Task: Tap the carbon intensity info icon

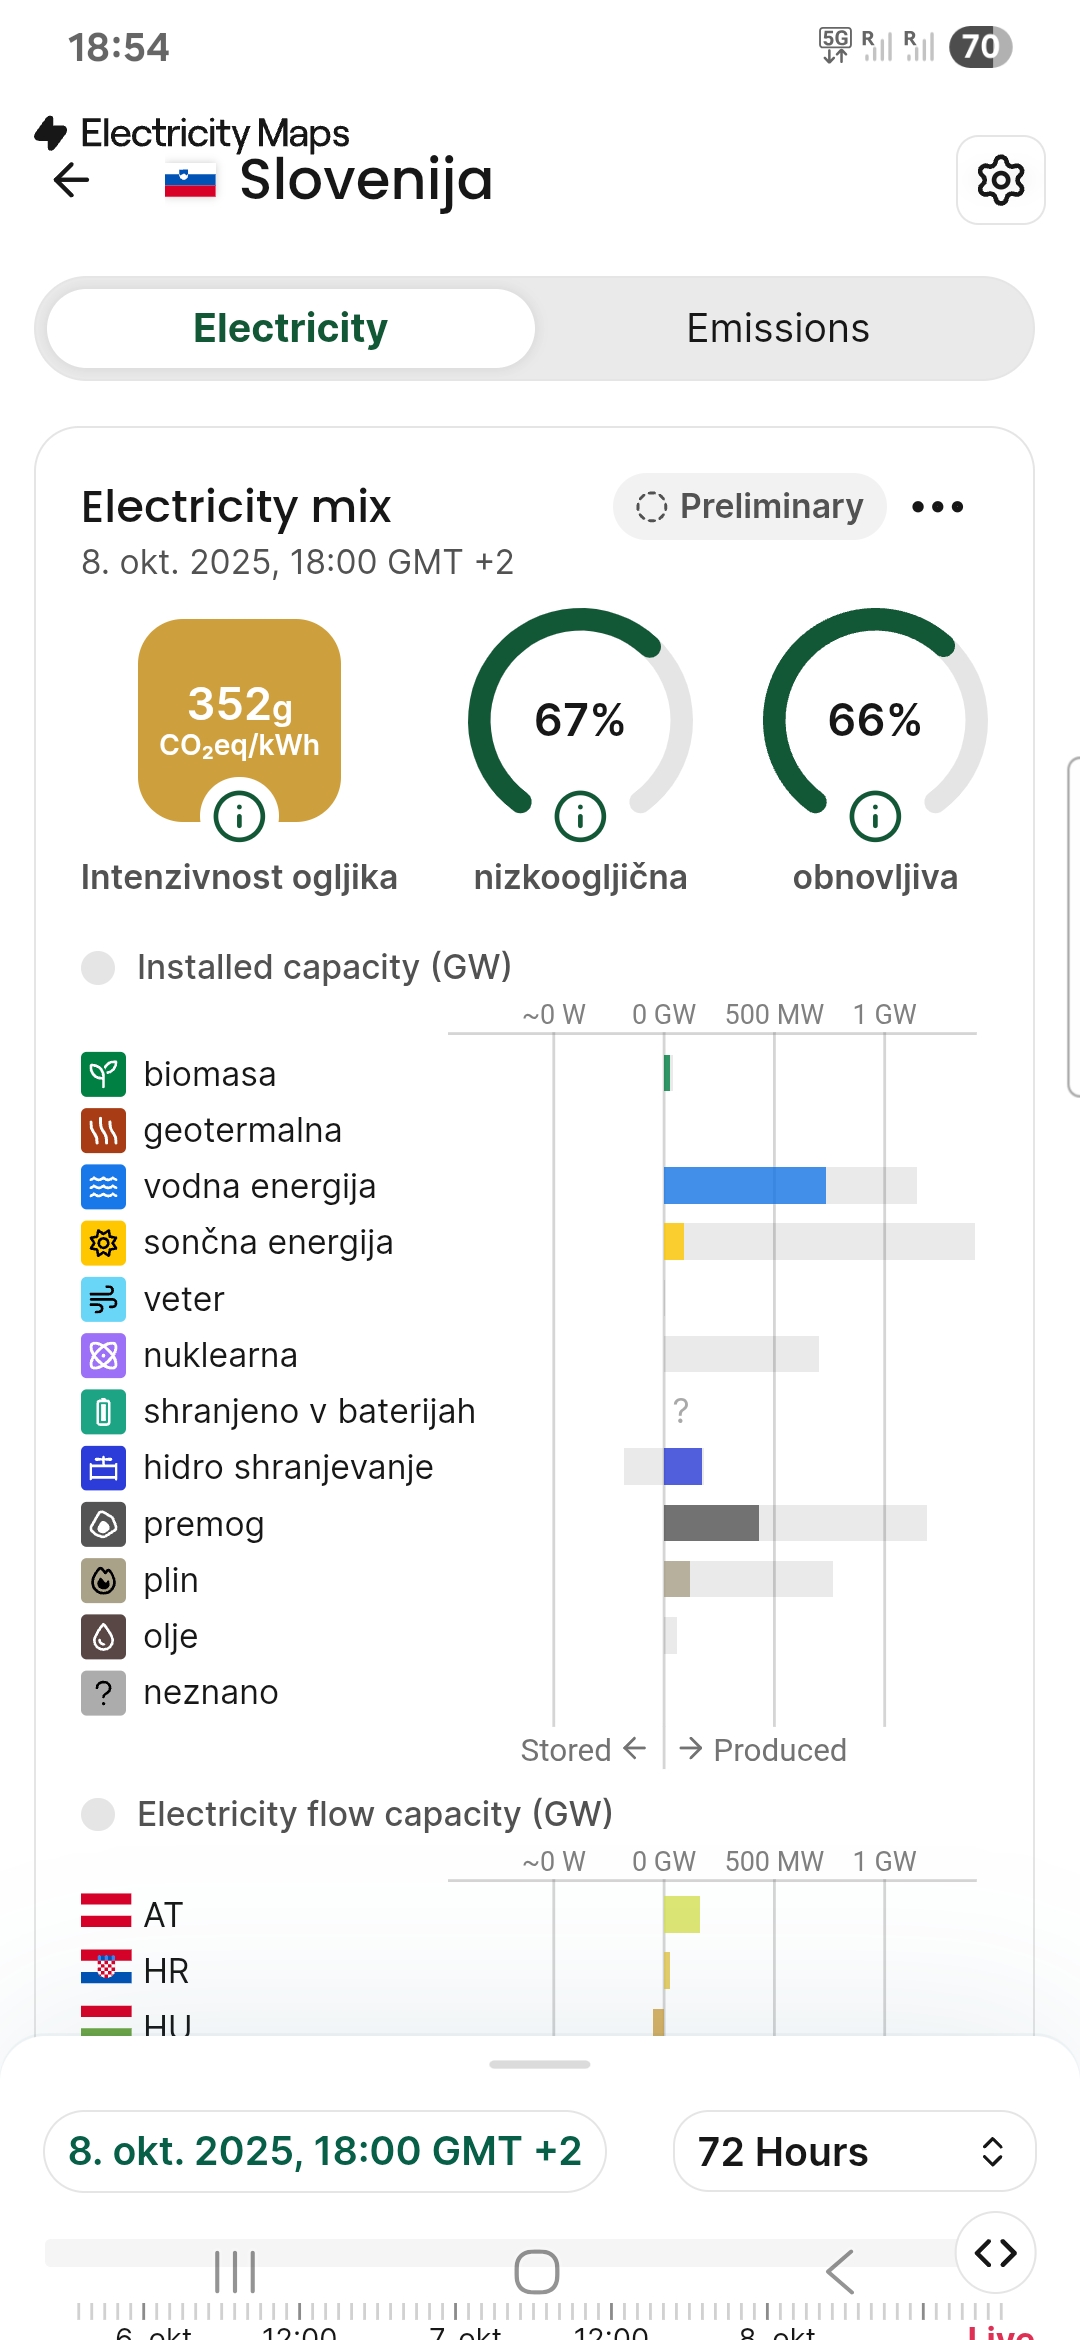Action: [x=239, y=816]
